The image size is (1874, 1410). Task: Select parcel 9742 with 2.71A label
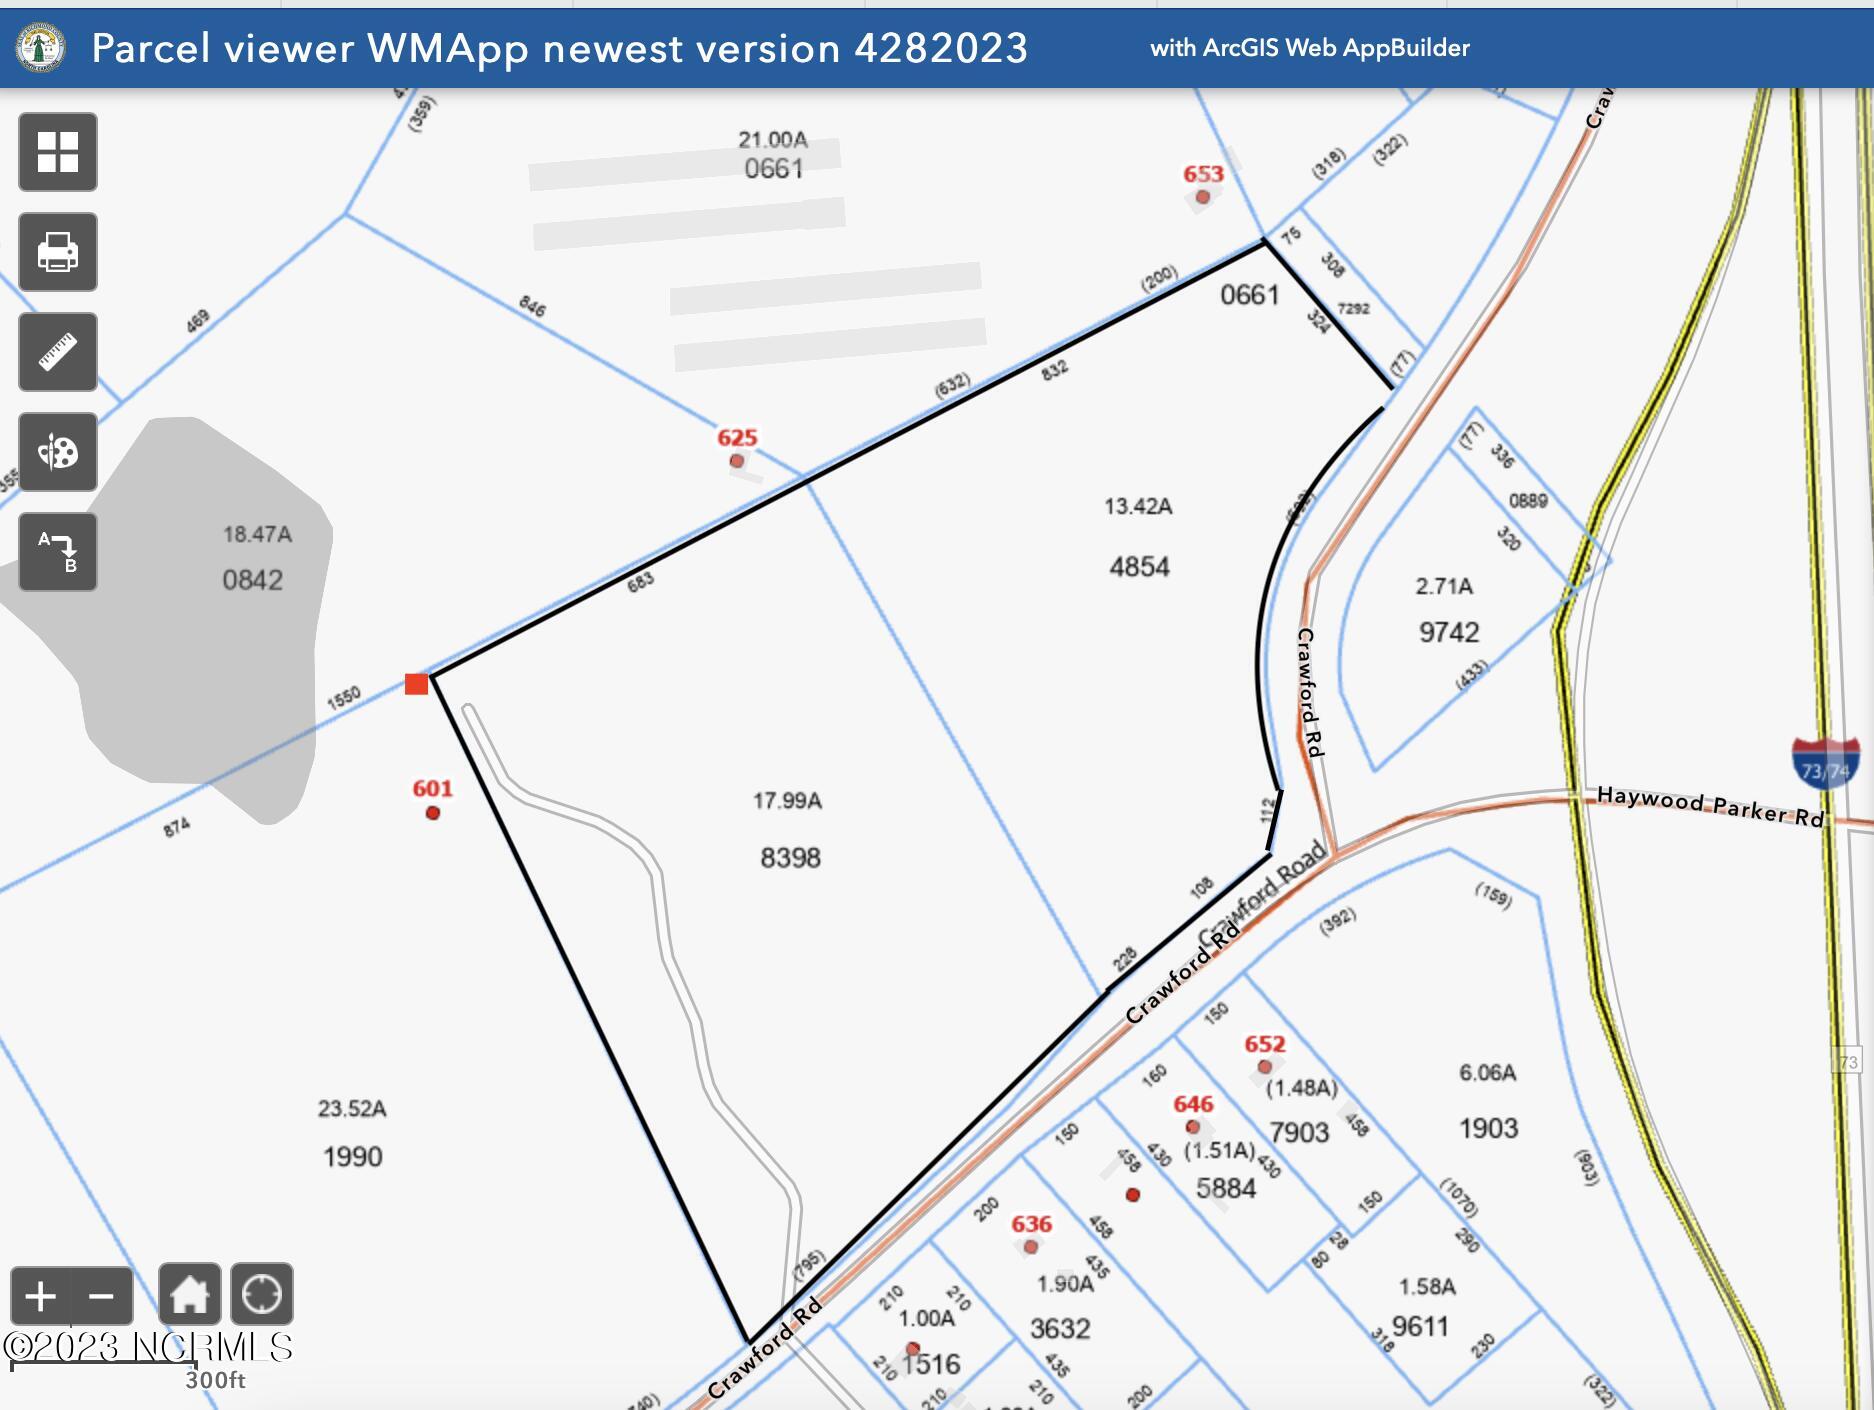[1447, 610]
